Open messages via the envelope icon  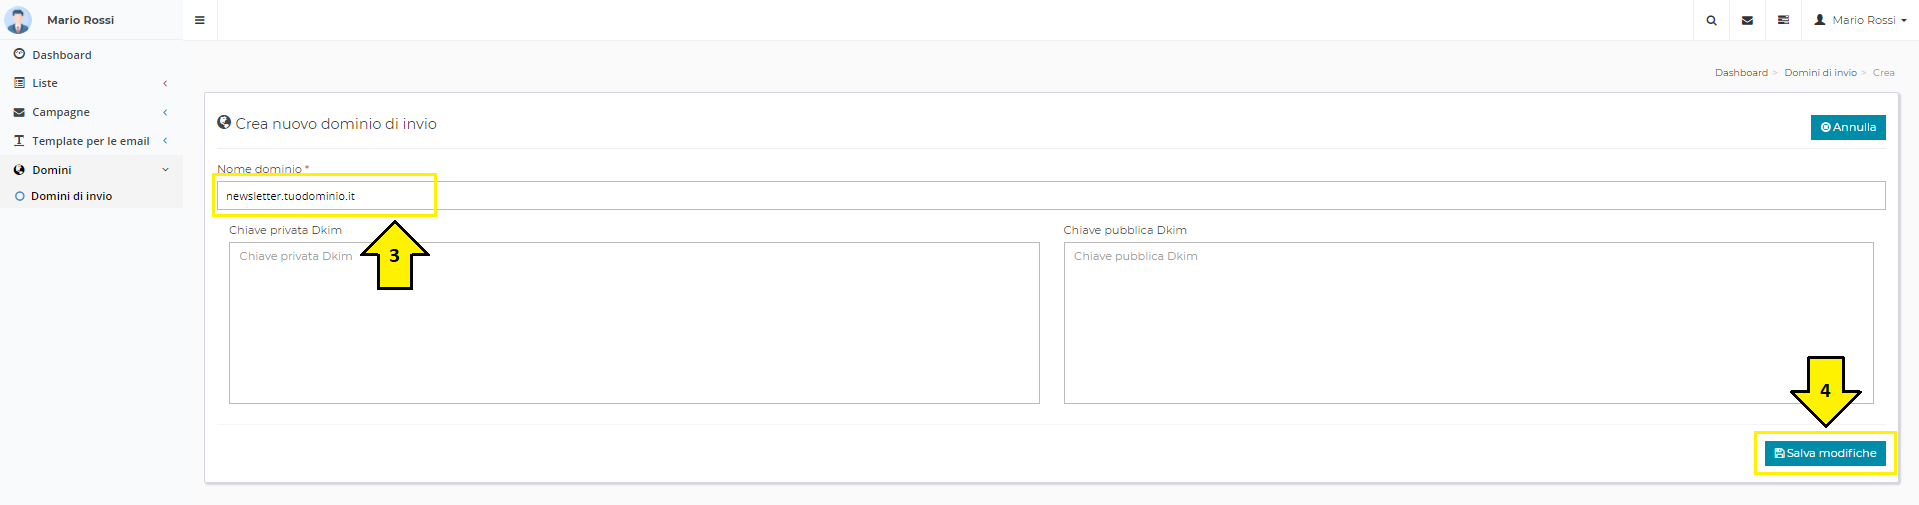1747,20
